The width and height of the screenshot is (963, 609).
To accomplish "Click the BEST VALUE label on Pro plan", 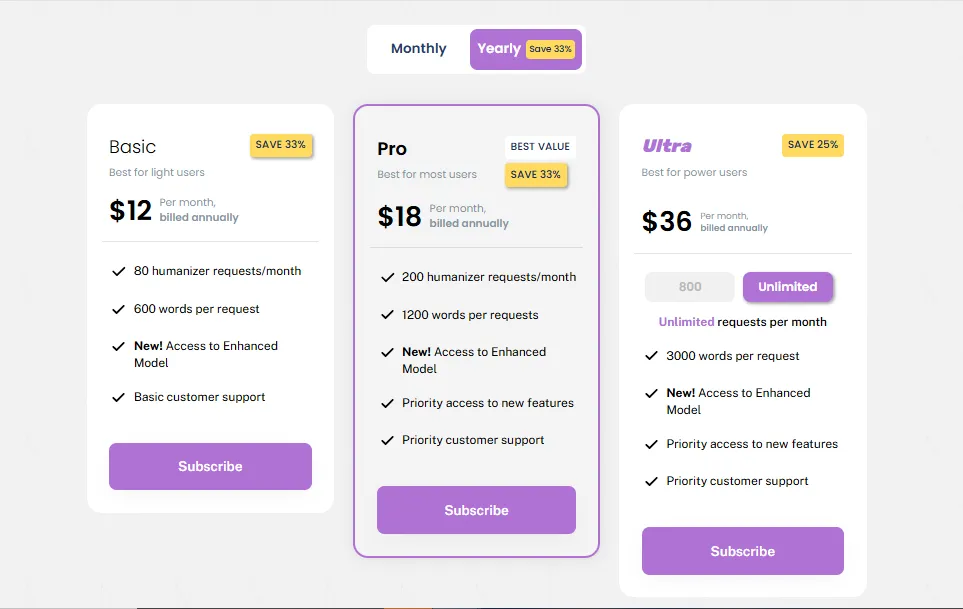I will pyautogui.click(x=541, y=146).
